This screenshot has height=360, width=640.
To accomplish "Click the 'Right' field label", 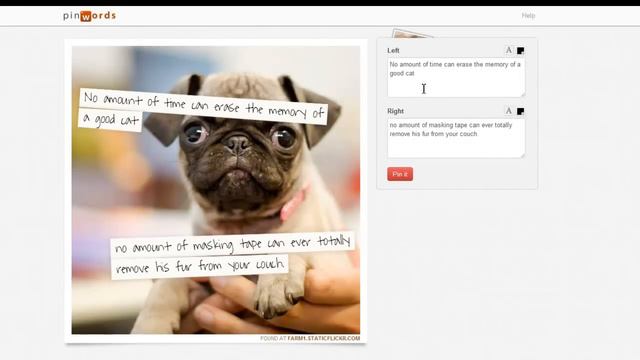I will tap(396, 111).
